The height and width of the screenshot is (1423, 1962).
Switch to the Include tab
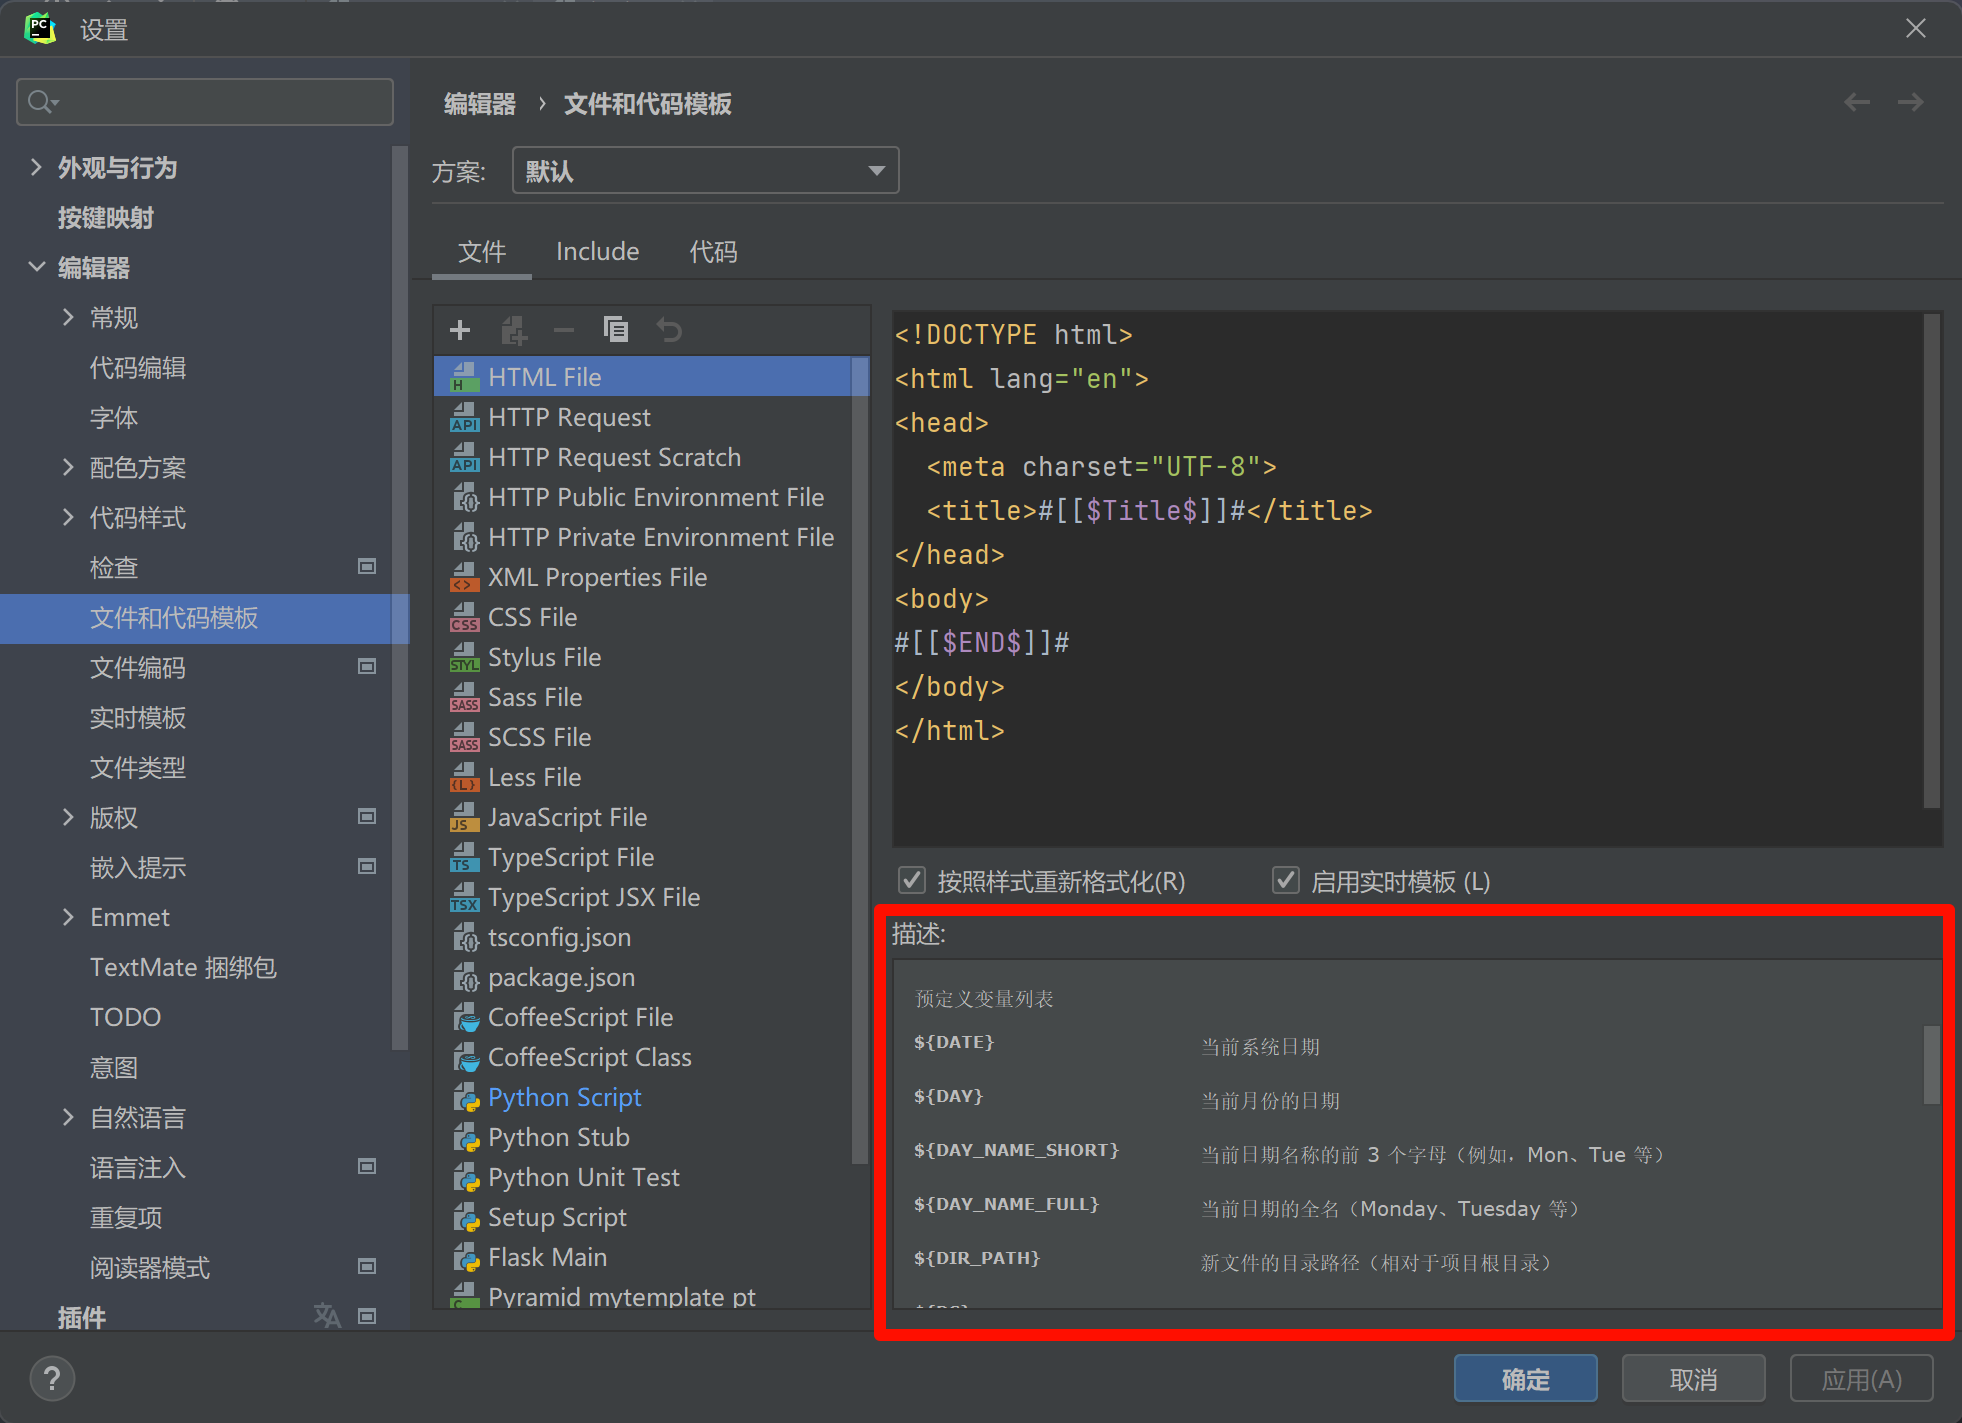597,252
